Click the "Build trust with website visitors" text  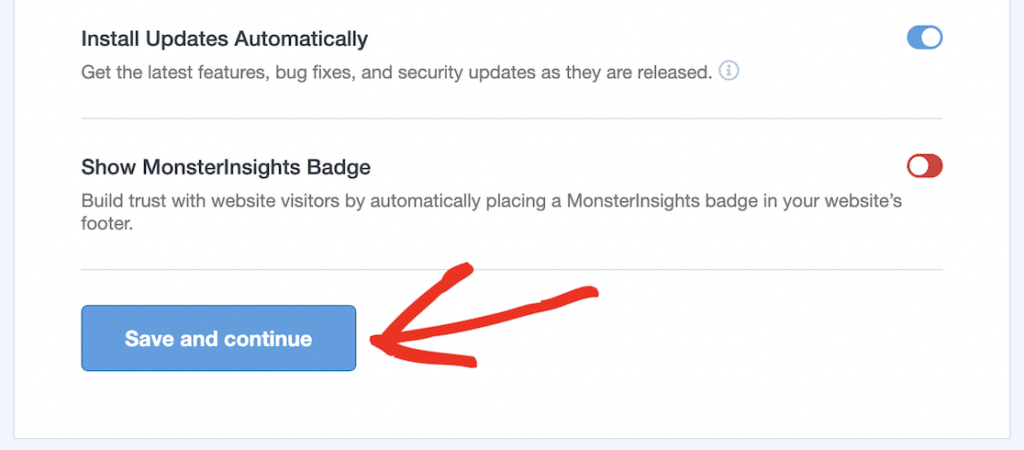click(x=200, y=201)
